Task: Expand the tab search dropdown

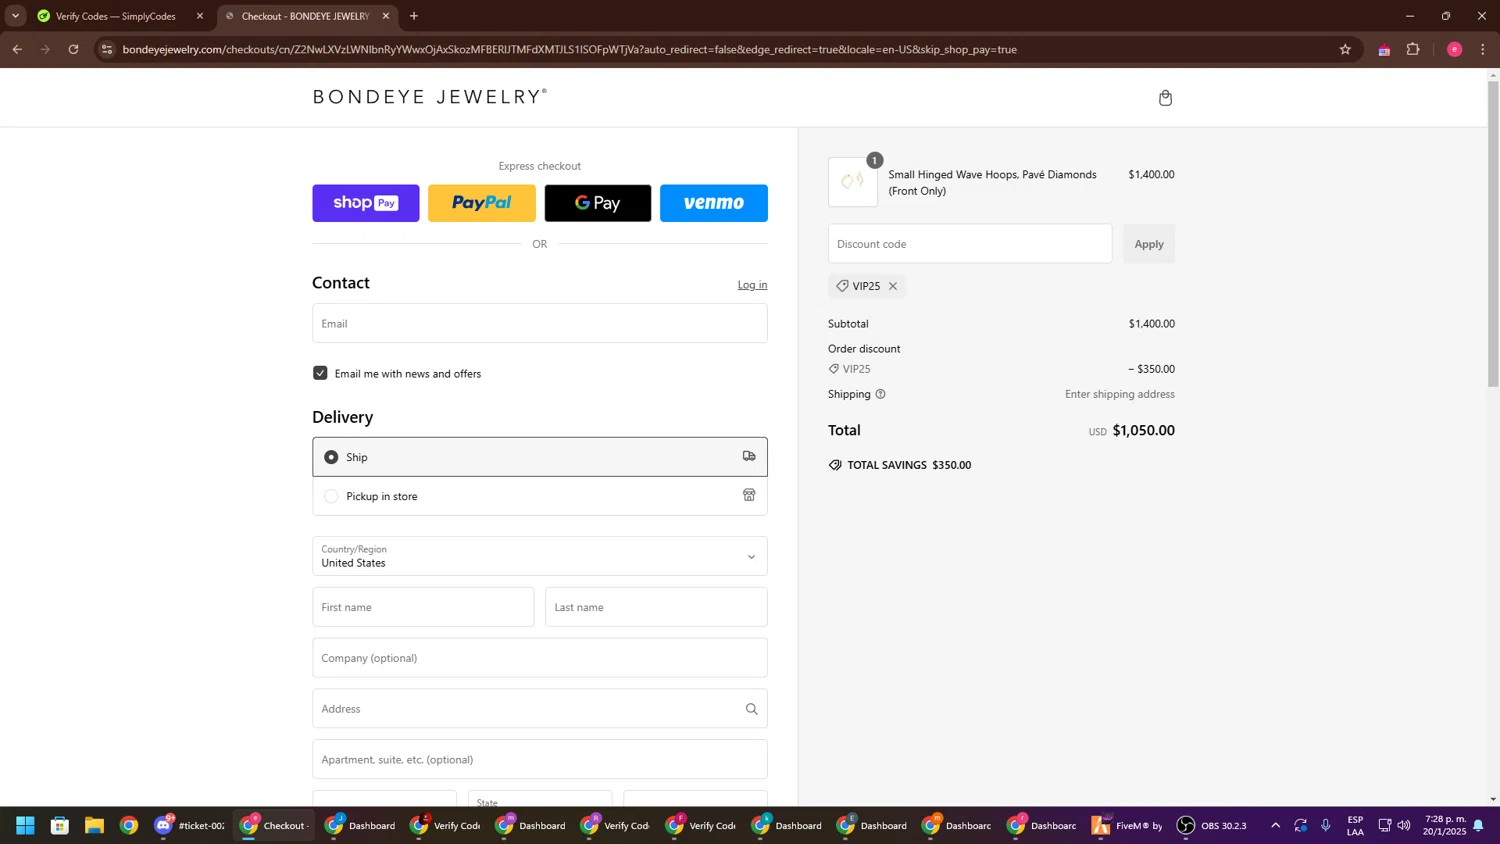Action: click(15, 16)
